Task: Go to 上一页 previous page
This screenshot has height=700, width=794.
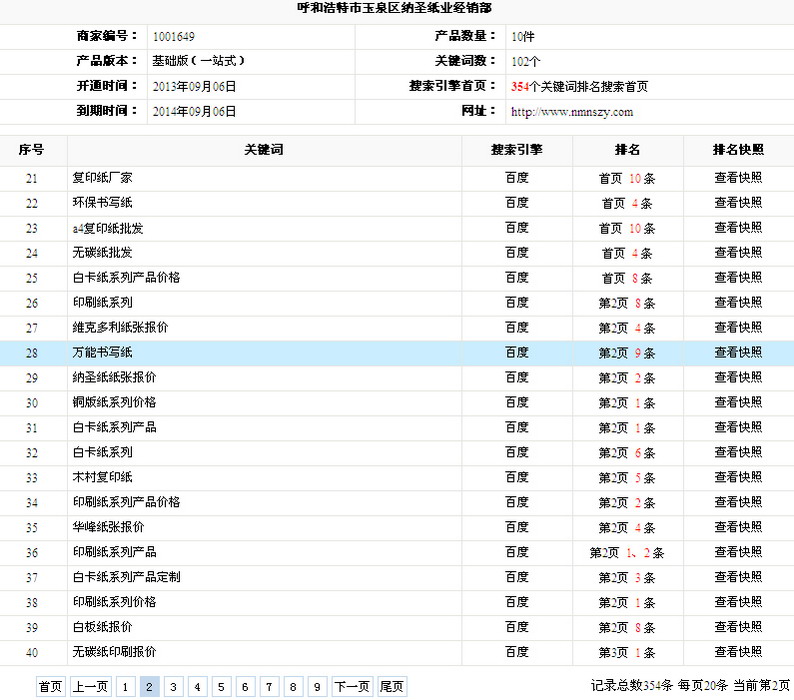Action: (91, 686)
